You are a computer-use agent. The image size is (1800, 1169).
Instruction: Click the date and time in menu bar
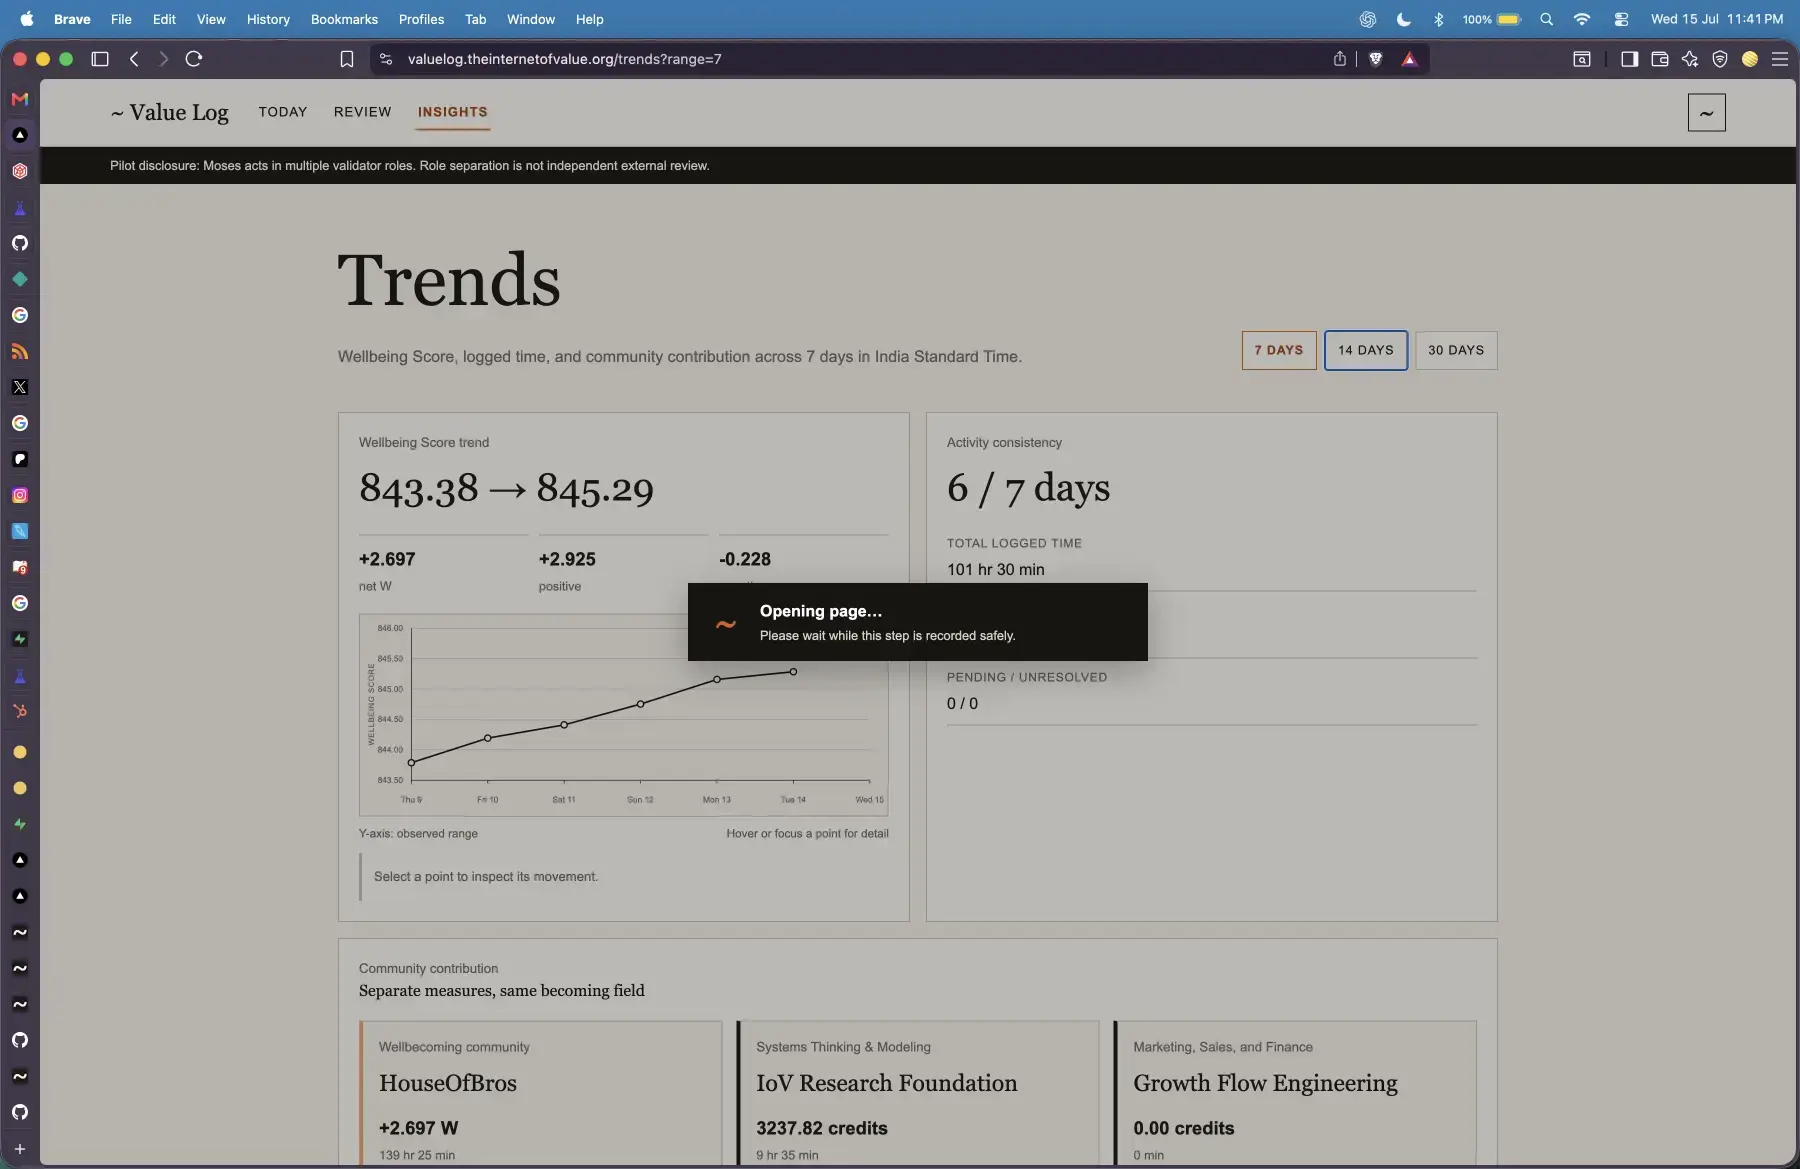1717,19
